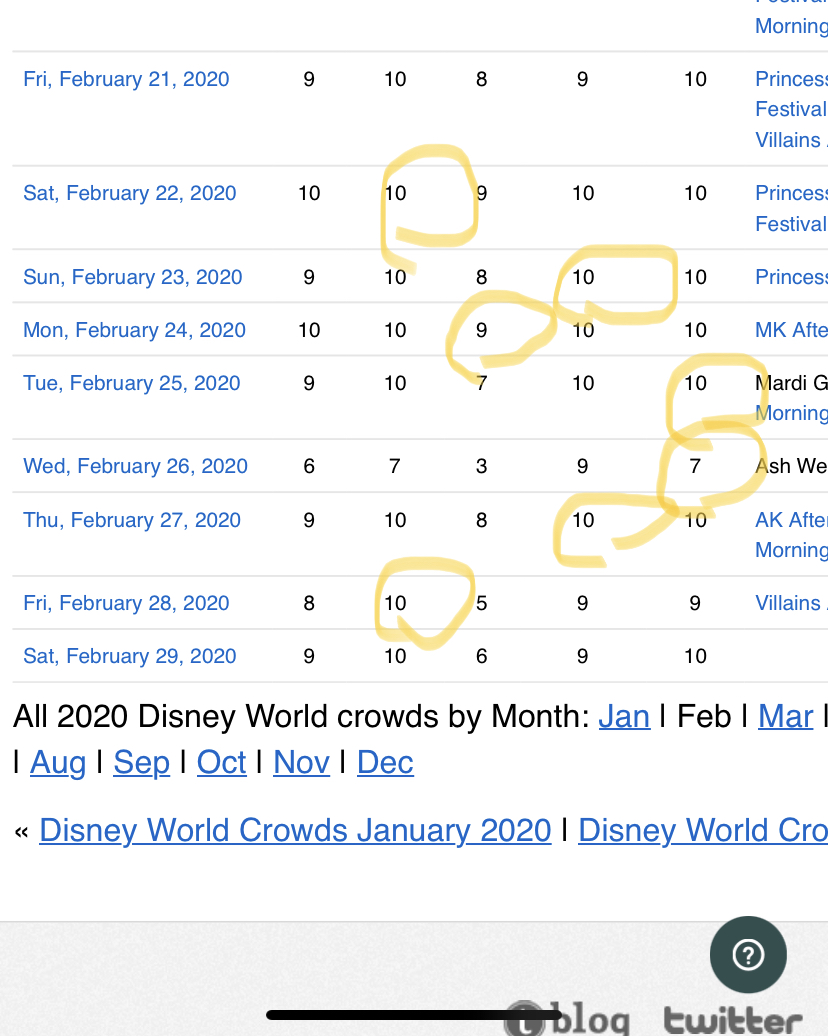Image resolution: width=828 pixels, height=1036 pixels.
Task: Go to the Mar crowds month link
Action: pyautogui.click(x=785, y=716)
